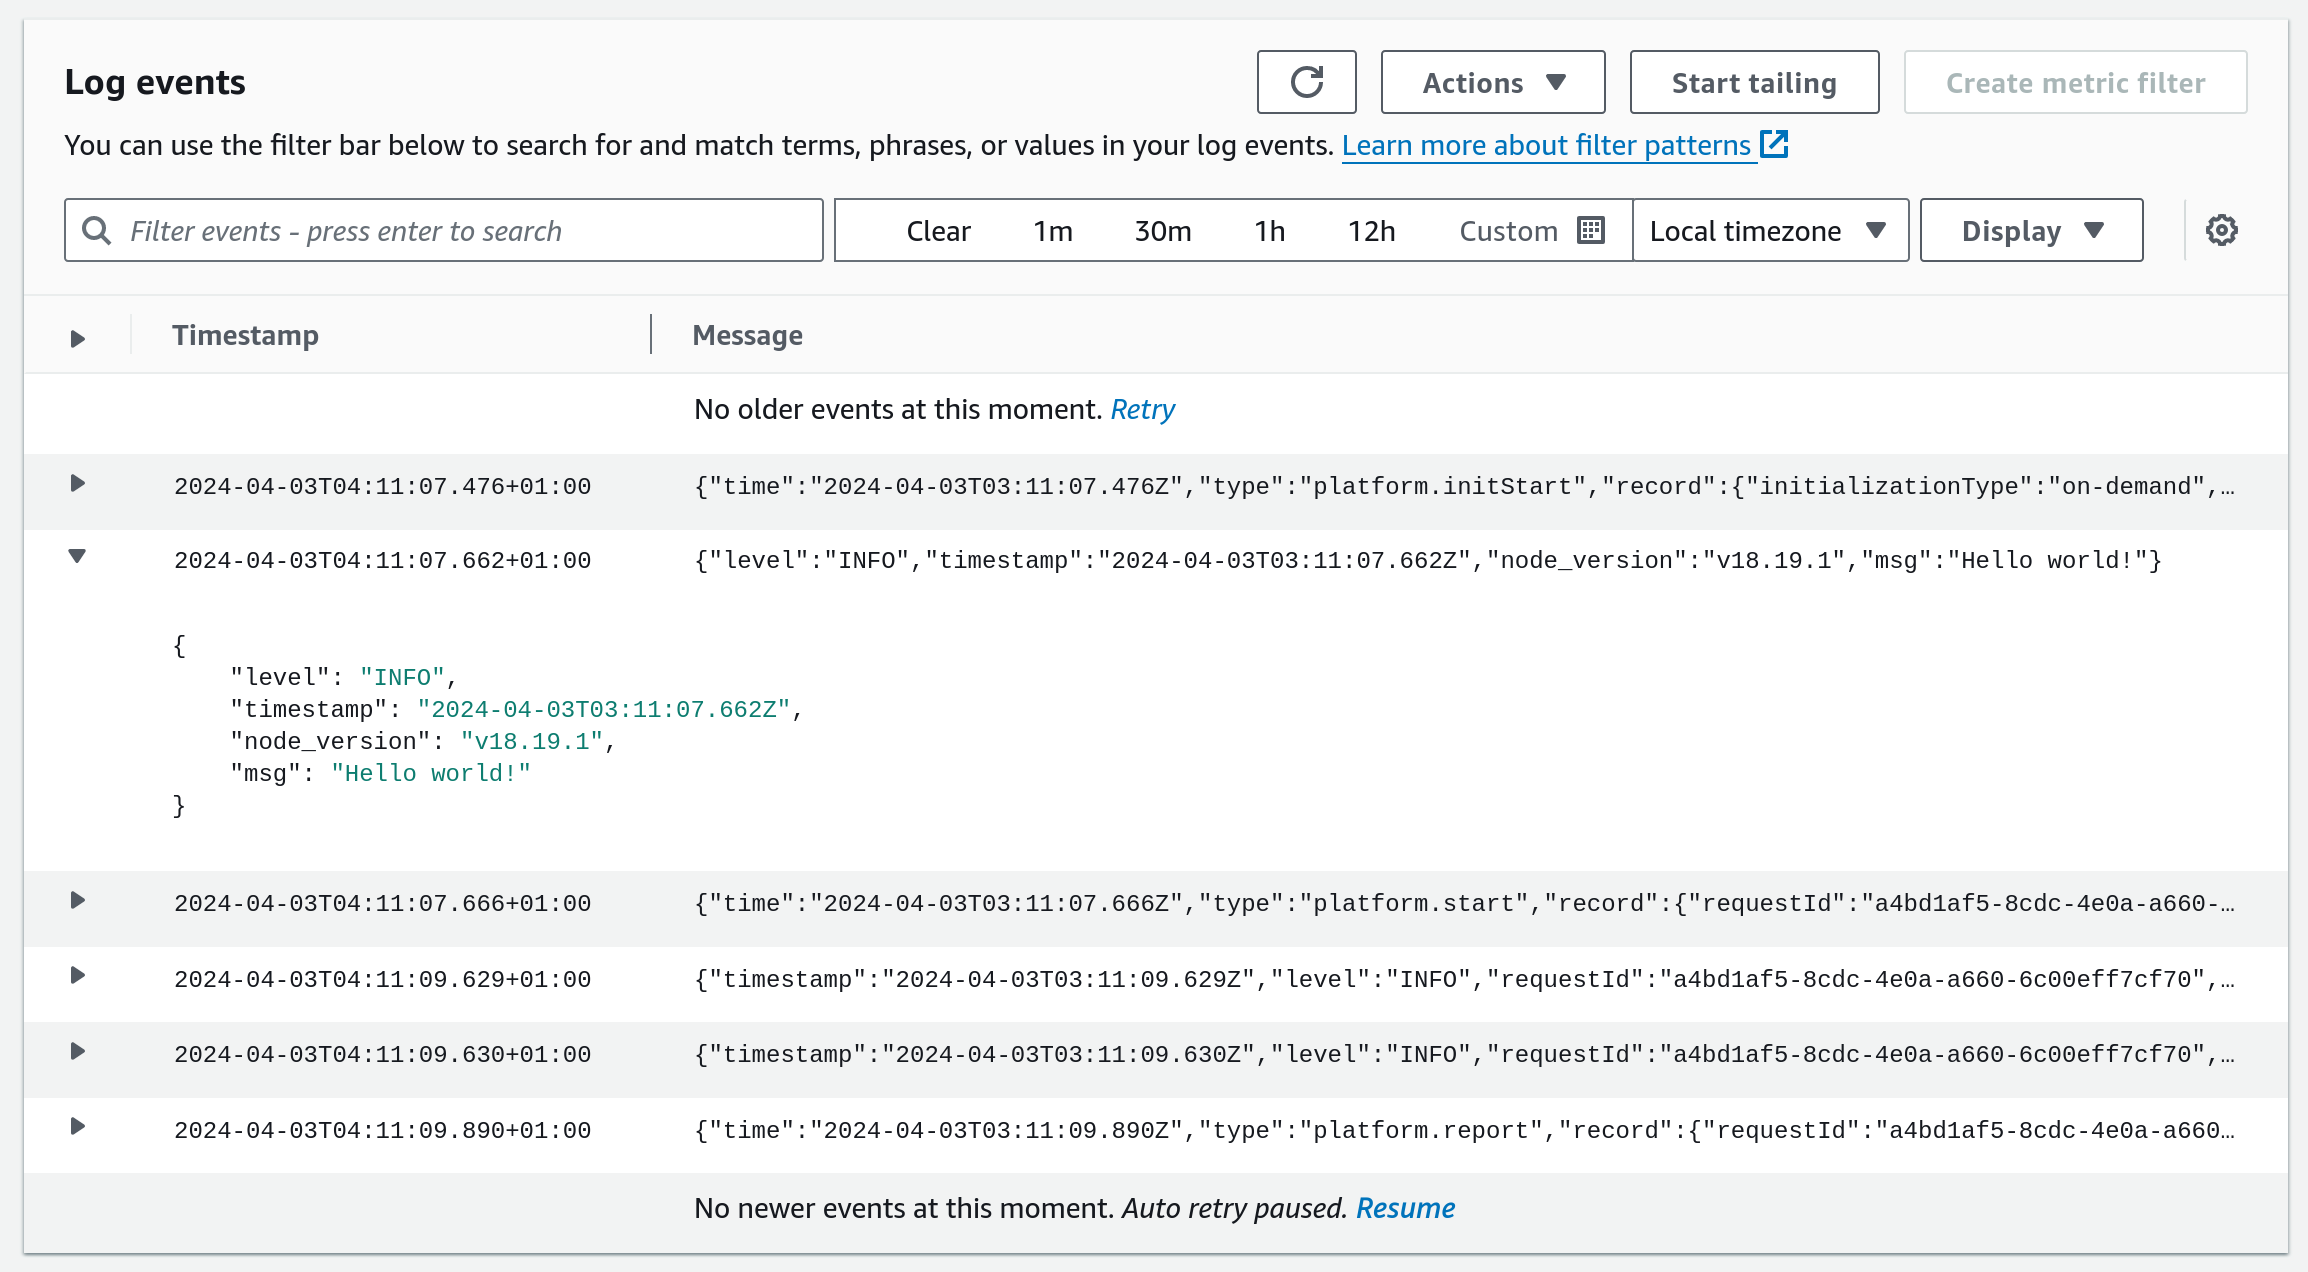
Task: Click the magnifier icon in filter bar
Action: point(97,230)
